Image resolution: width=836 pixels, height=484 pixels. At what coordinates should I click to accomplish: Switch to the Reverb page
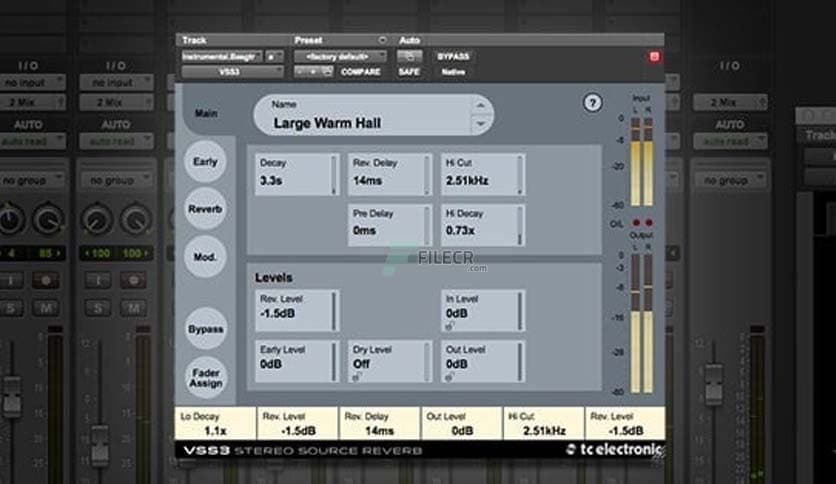(x=205, y=209)
